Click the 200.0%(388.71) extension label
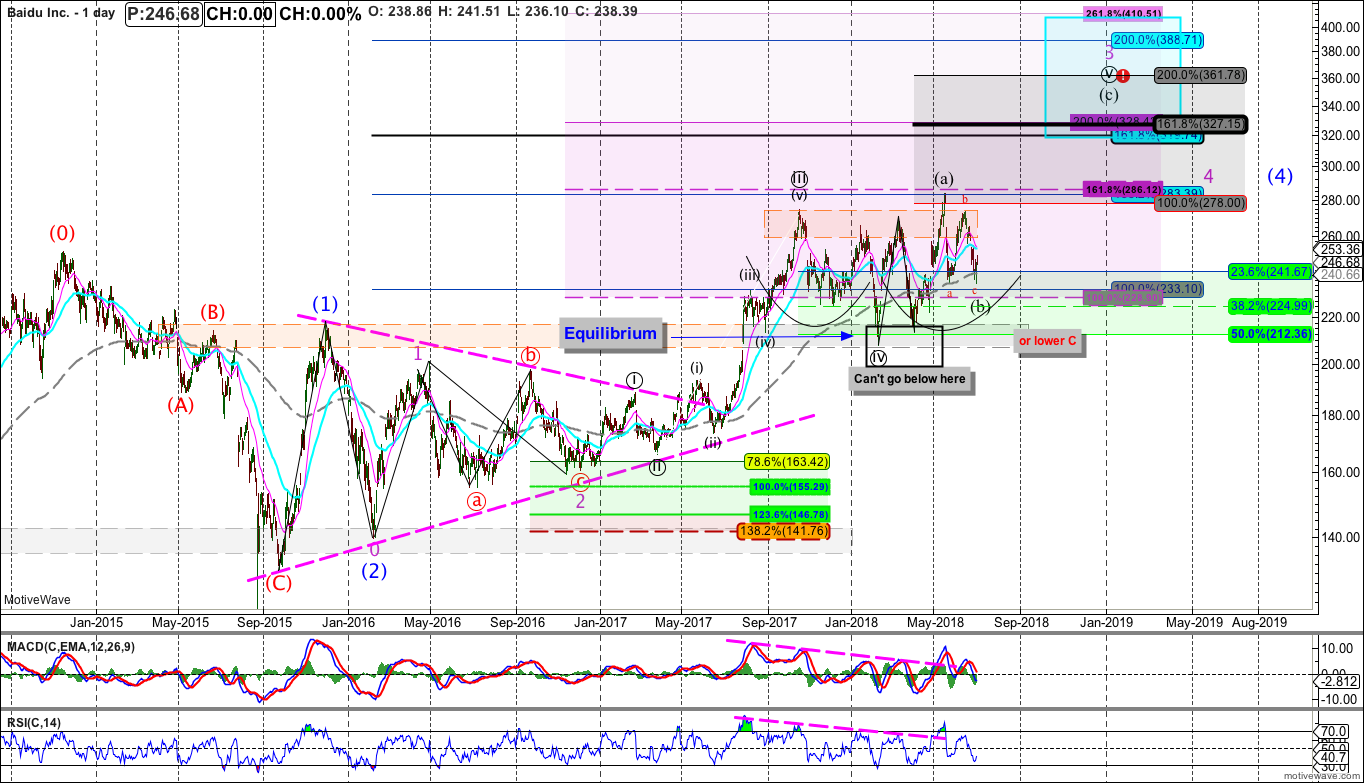Screen dimensions: 1364x783 (x=1157, y=40)
